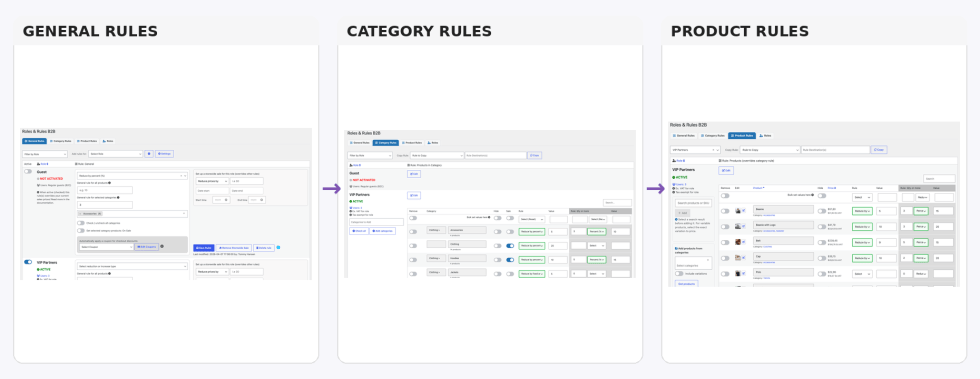
Task: Click the edit icon in the Polo product row
Action: click(x=744, y=273)
